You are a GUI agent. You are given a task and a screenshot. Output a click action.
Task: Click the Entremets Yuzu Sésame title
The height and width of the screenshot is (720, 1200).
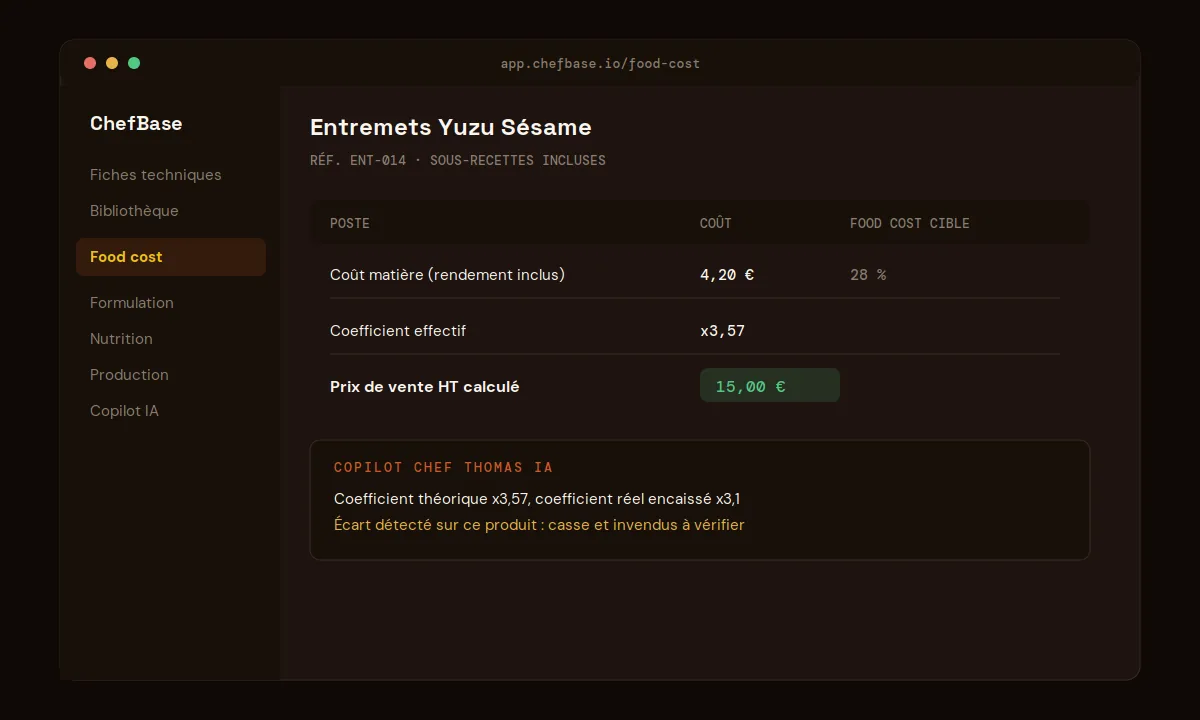pos(451,127)
